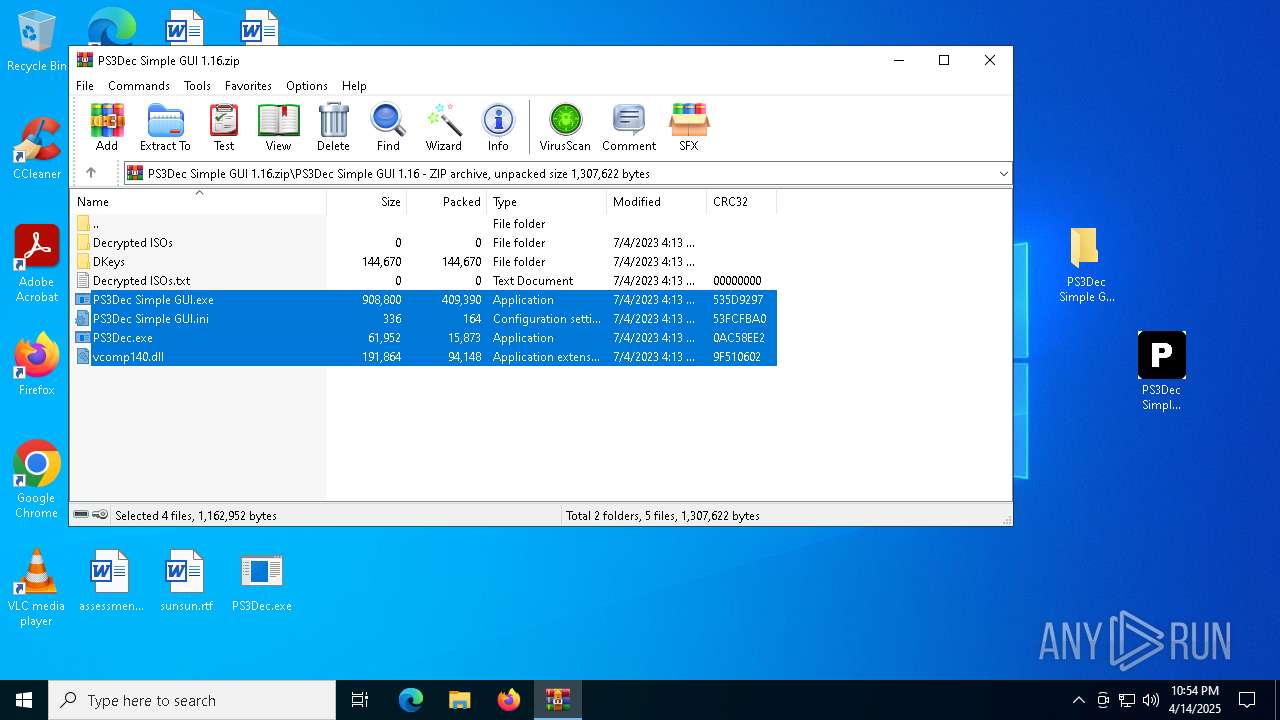Select PS3Dec Simple GUI.exe file

click(425, 300)
